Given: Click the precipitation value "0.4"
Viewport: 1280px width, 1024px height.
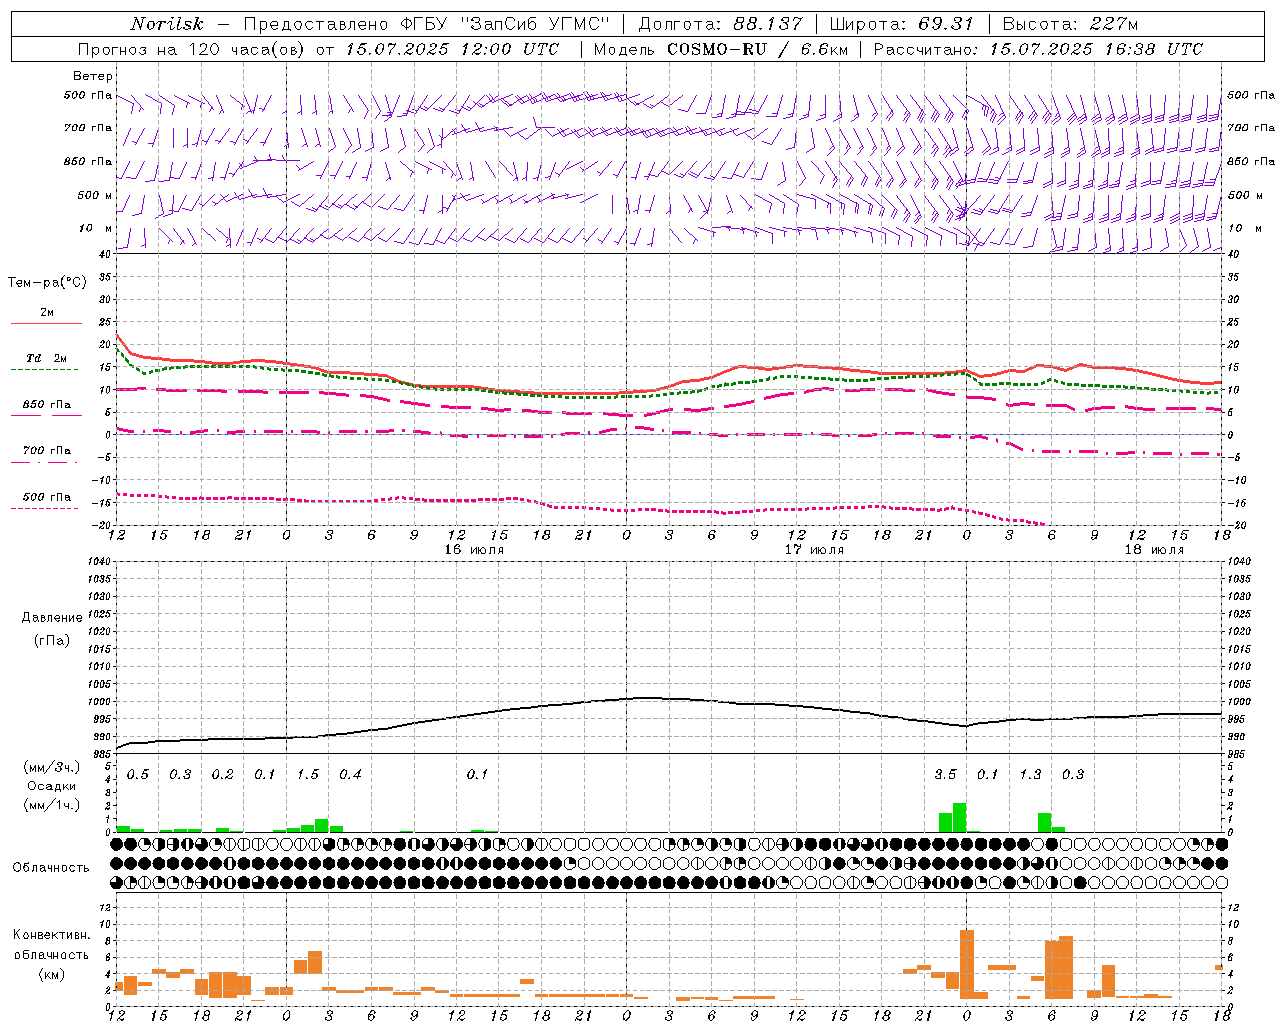Looking at the screenshot, I should coord(350,775).
